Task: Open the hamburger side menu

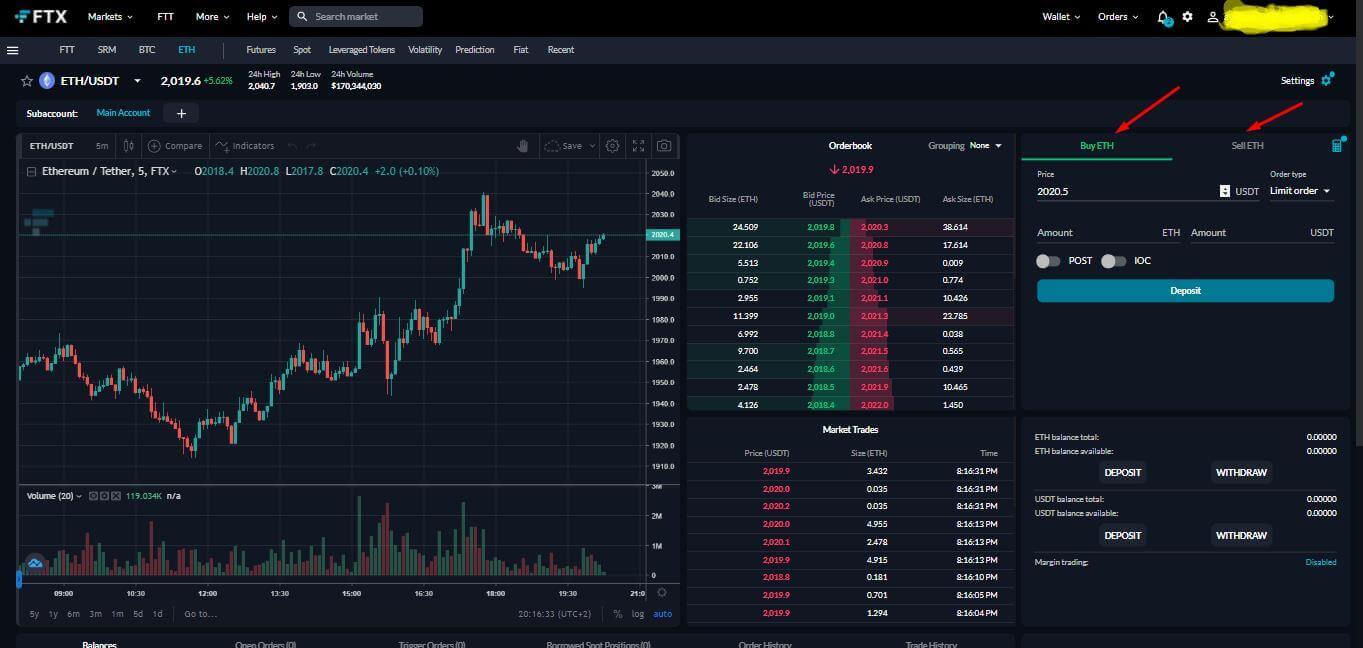Action: click(13, 50)
